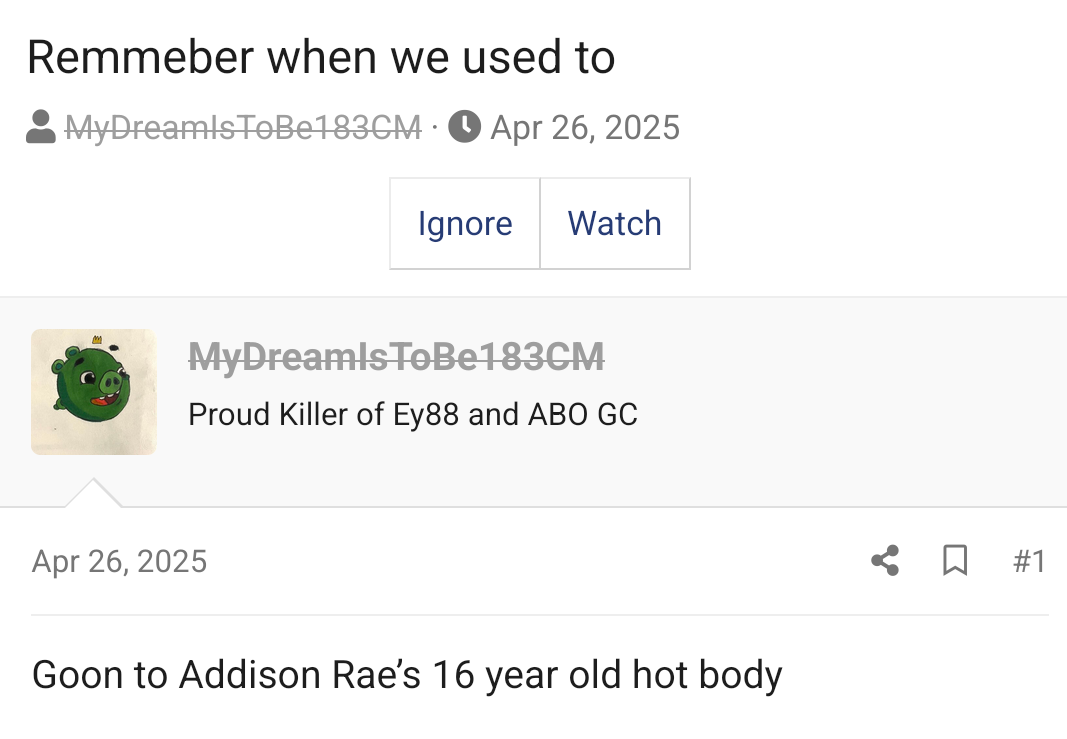Click the pig avatar thumbnail
The image size is (1067, 739).
tap(93, 391)
